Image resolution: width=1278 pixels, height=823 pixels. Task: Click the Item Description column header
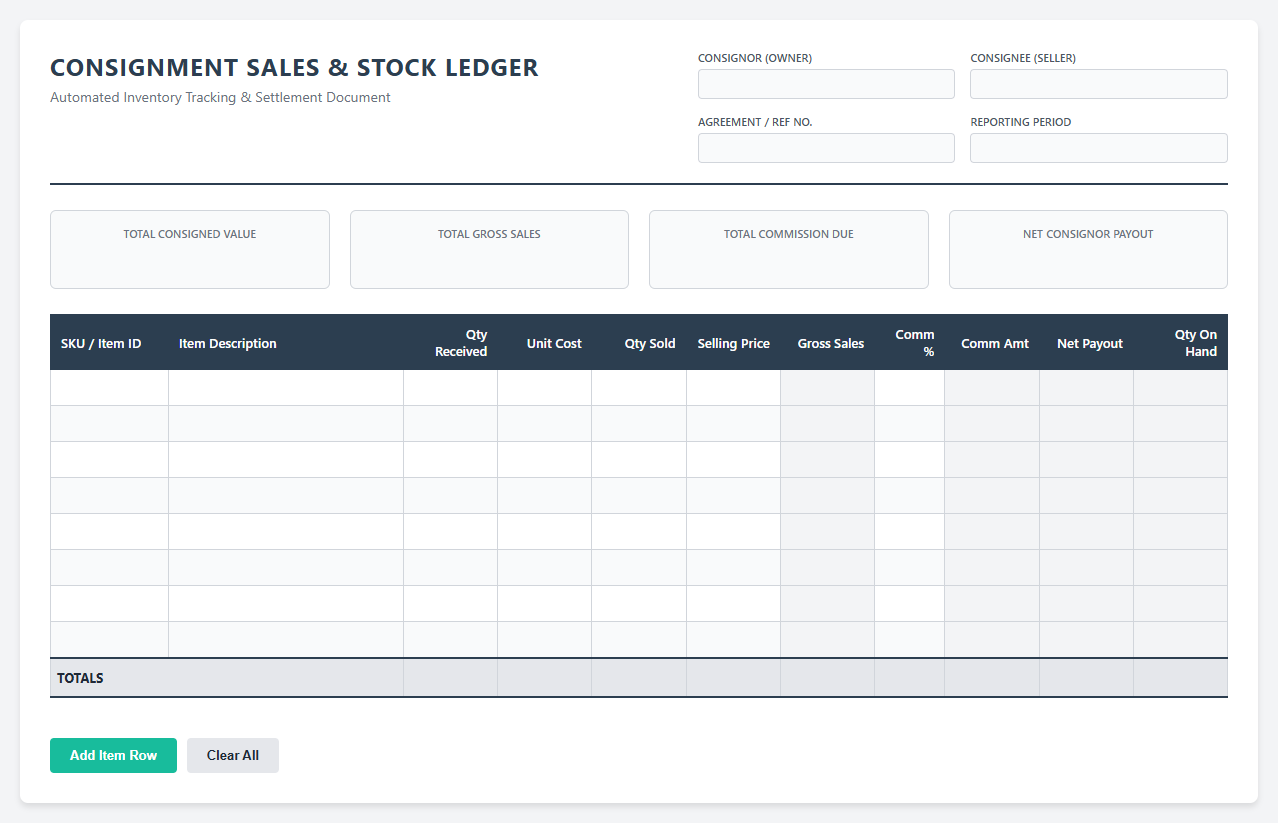coord(286,343)
